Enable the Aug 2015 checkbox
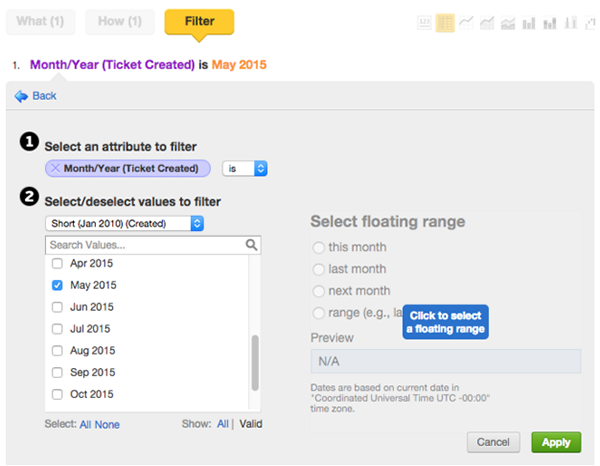Screen dimensions: 600x466 (57, 350)
